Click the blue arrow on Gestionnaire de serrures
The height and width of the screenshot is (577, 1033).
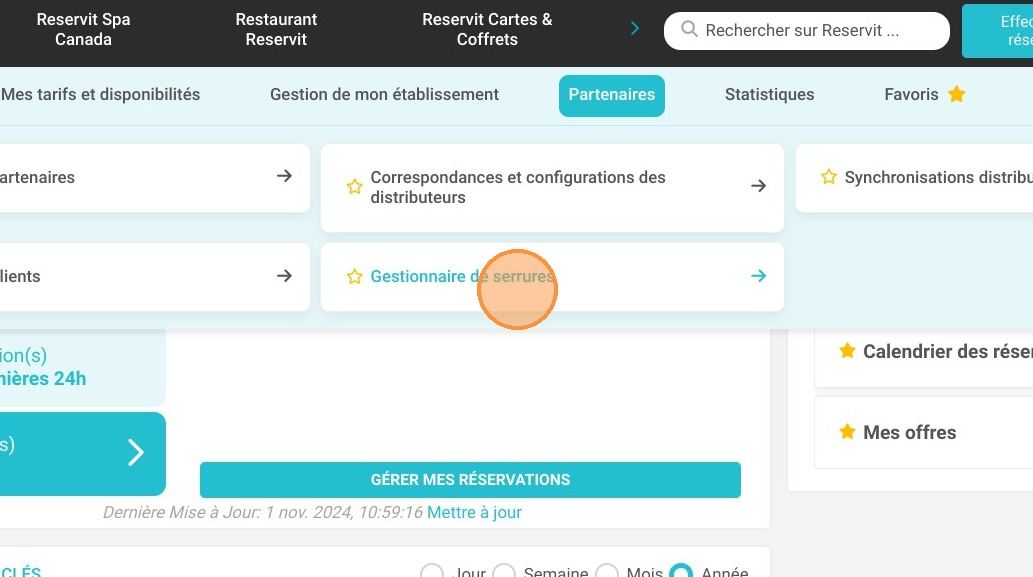(x=758, y=276)
